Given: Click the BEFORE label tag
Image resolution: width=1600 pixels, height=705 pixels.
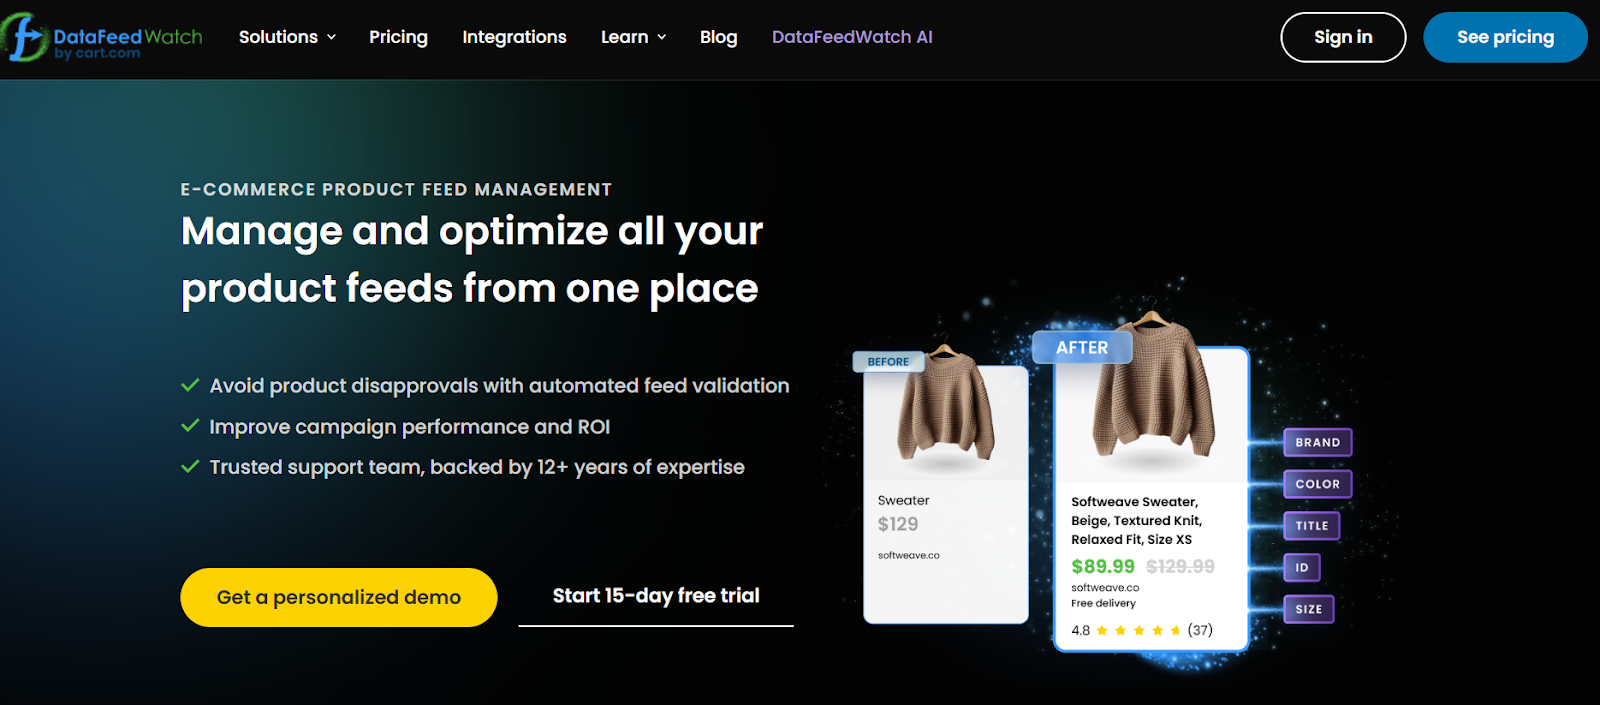Looking at the screenshot, I should pos(888,362).
